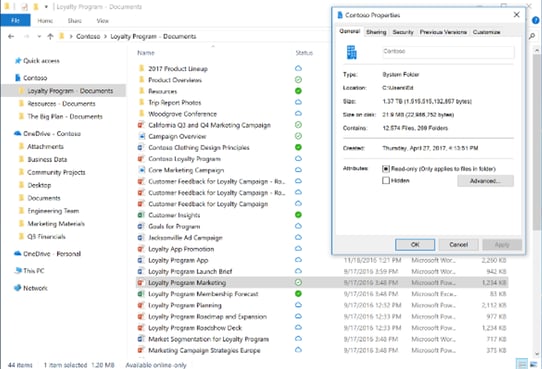542x369 pixels.
Task: Select The Big Plan - Documents
Action: click(65, 116)
